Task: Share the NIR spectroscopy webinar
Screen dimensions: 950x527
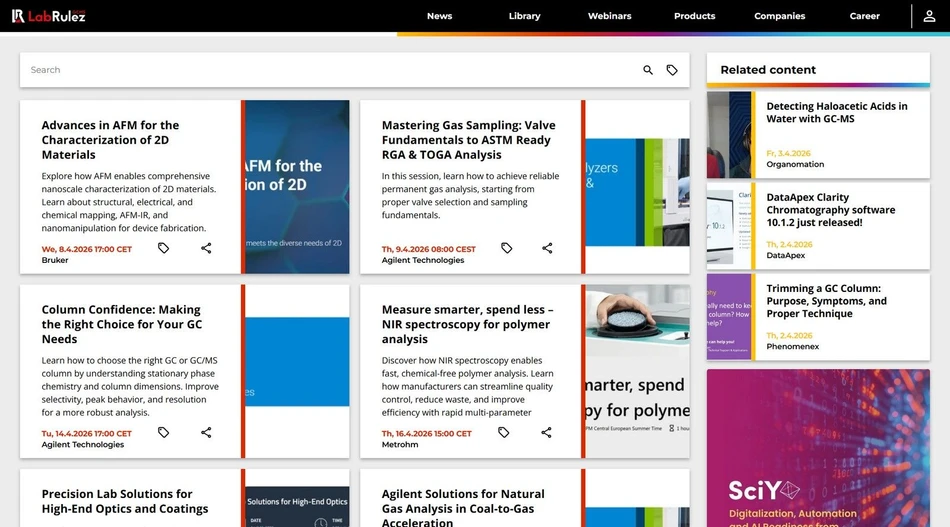Action: click(546, 432)
